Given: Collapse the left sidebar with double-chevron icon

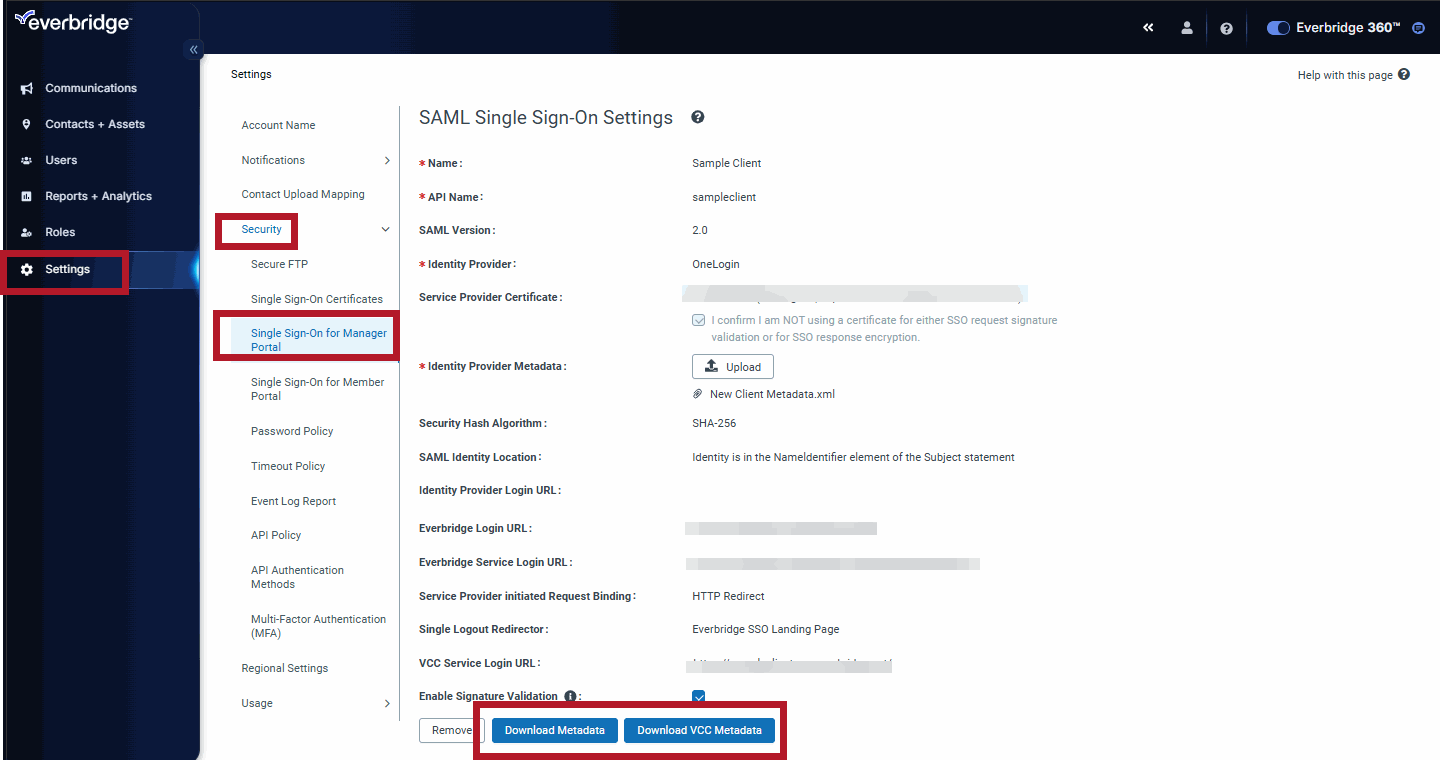Looking at the screenshot, I should (194, 49).
